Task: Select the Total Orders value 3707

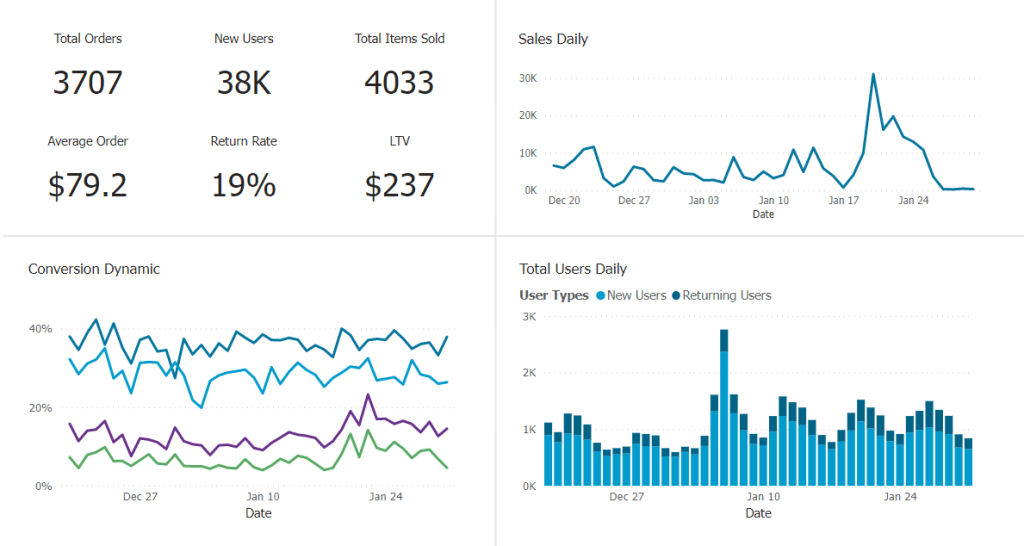Action: (x=88, y=82)
